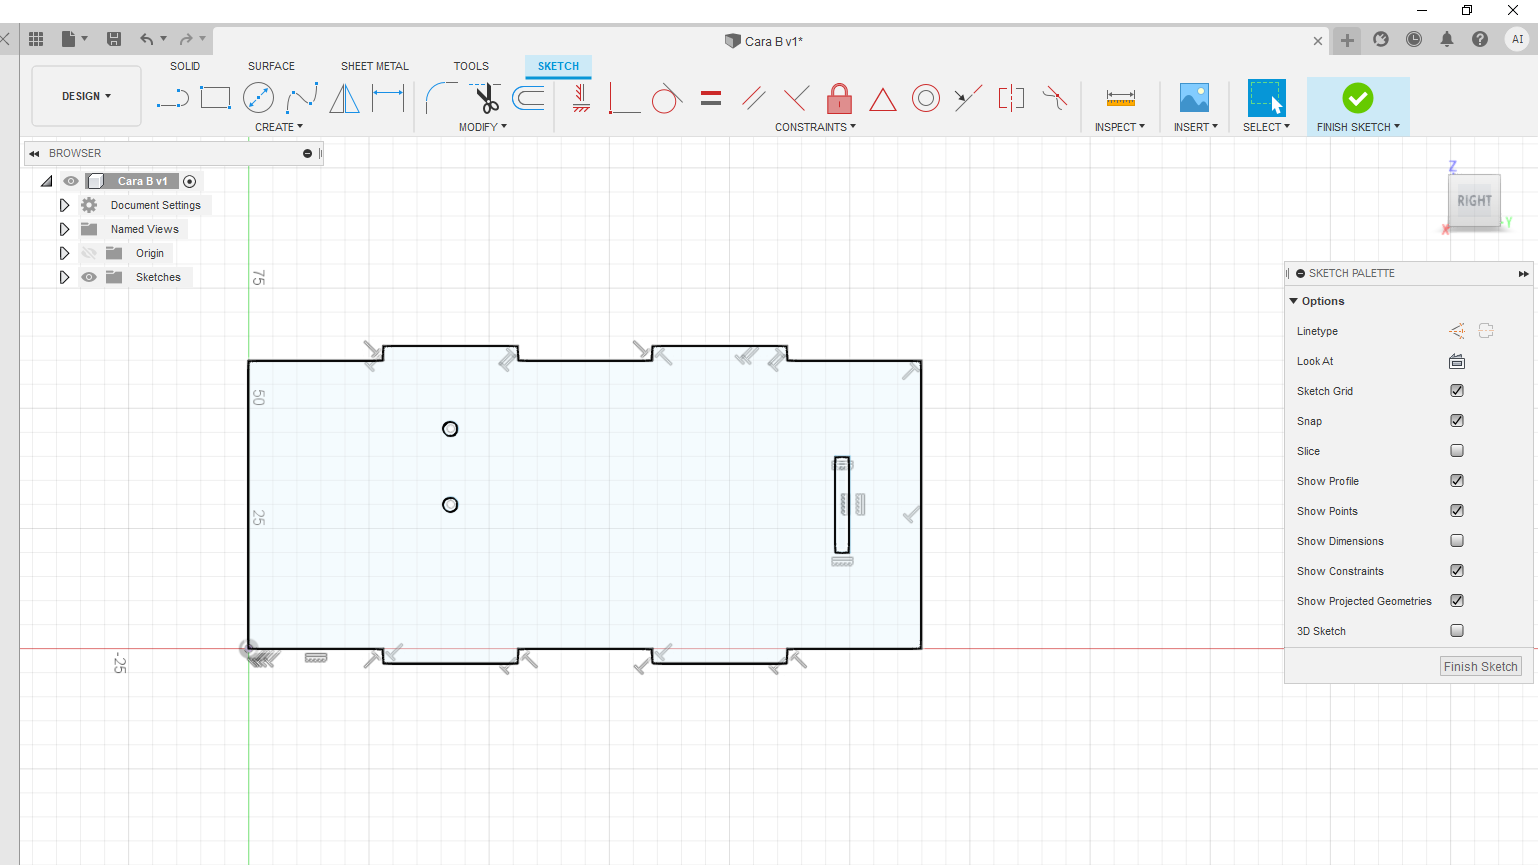Image resolution: width=1538 pixels, height=865 pixels.
Task: Expand the Document Settings tree node
Action: pos(64,205)
